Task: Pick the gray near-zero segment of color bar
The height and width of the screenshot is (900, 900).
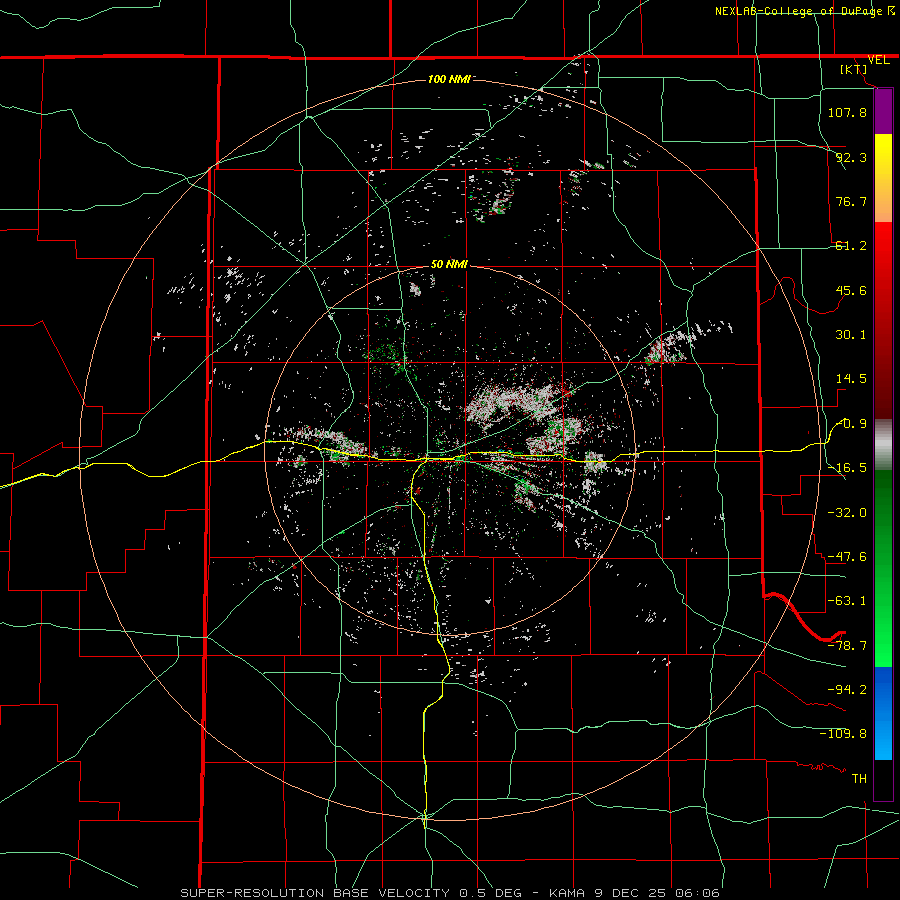Action: click(883, 445)
